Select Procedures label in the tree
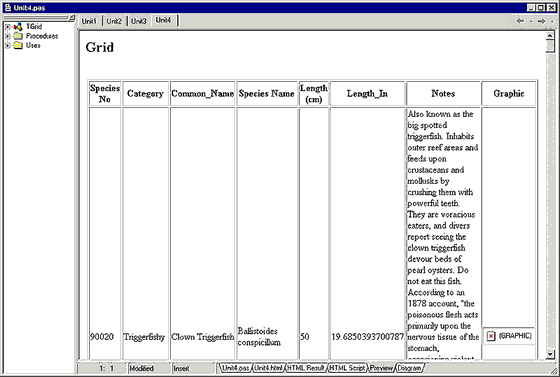Screen dimensions: 560x377 click(x=42, y=36)
